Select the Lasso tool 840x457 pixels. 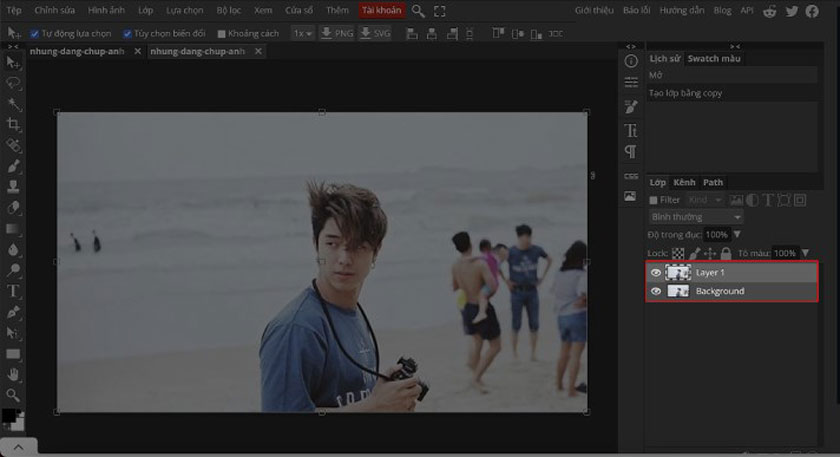tap(13, 83)
